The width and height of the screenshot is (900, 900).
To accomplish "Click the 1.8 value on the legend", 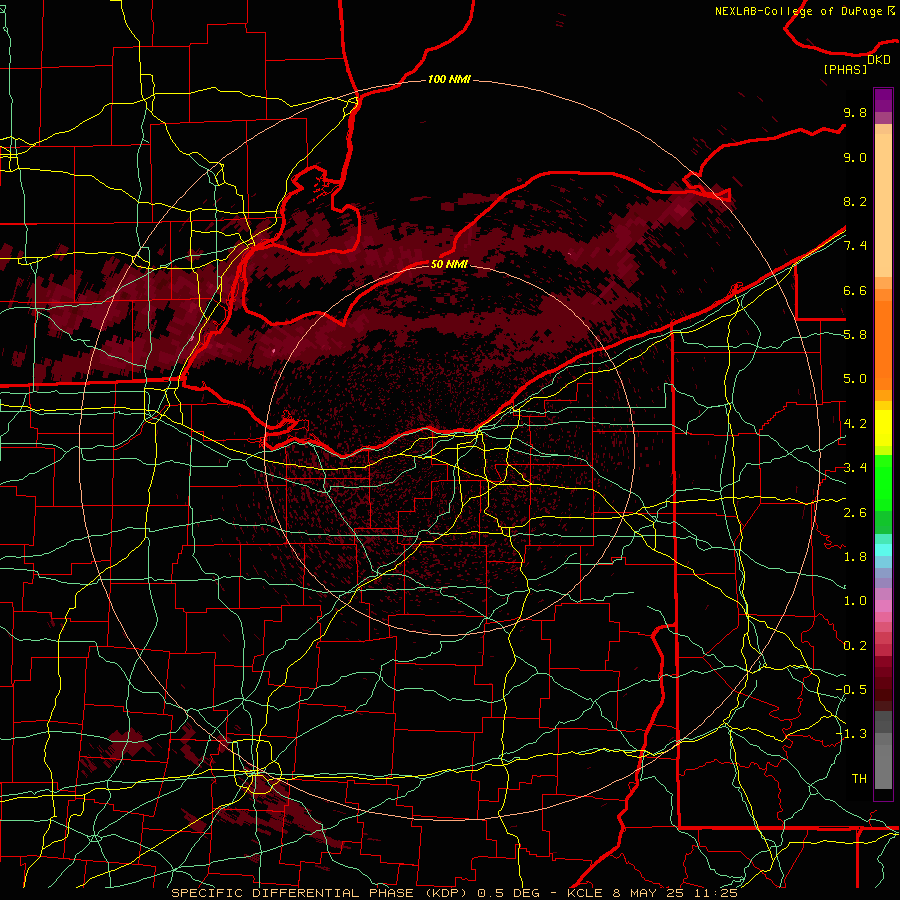I will 855,557.
